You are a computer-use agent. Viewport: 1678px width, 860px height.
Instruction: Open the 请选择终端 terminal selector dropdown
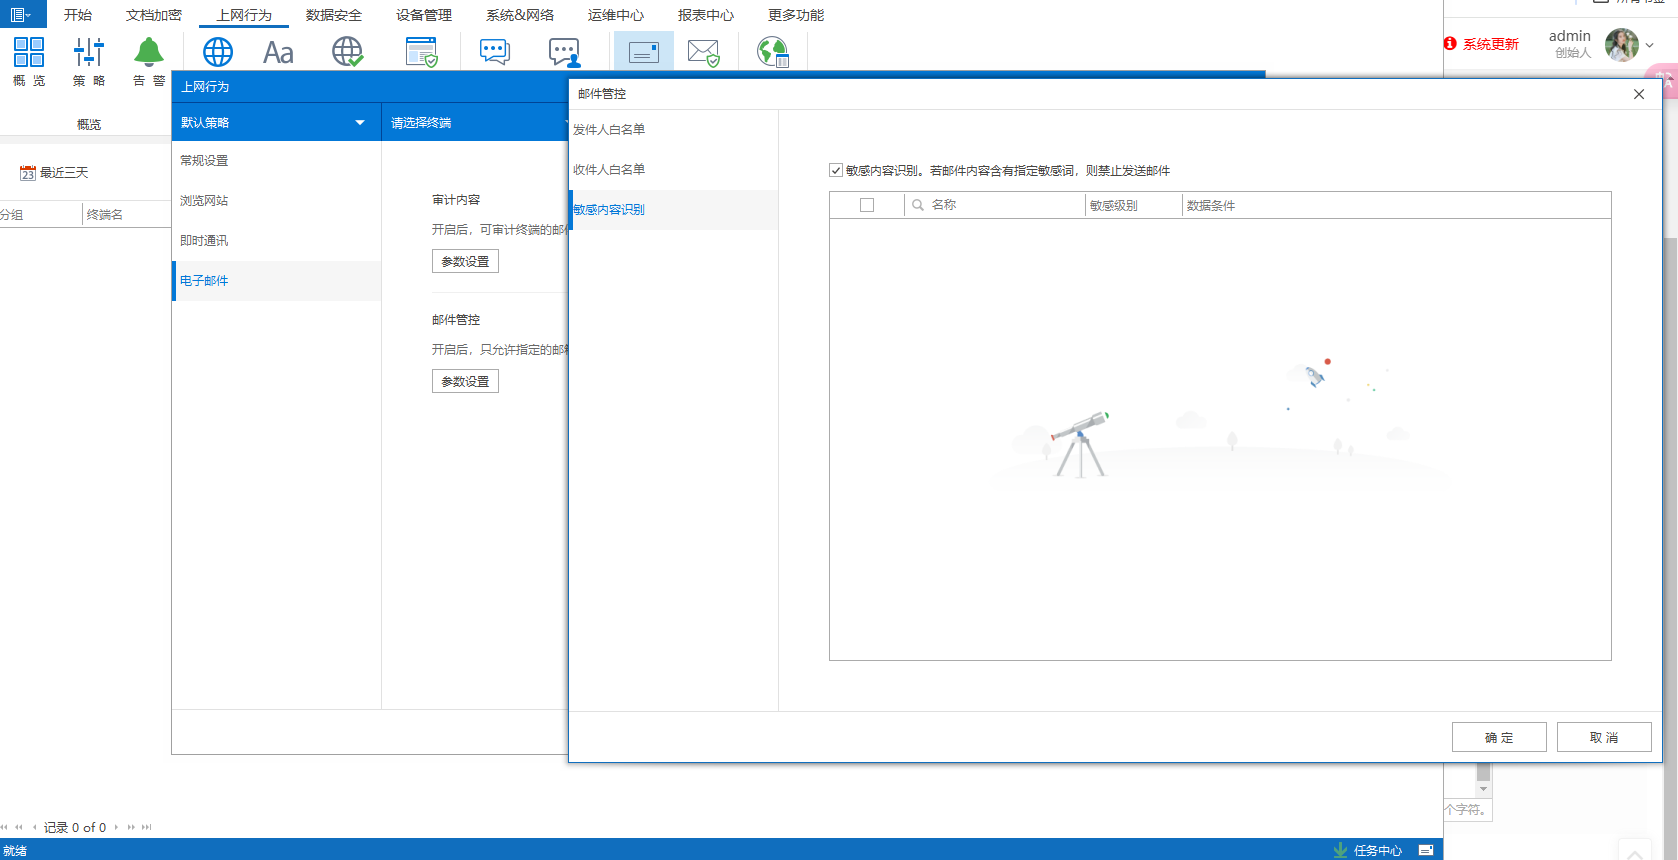click(475, 123)
